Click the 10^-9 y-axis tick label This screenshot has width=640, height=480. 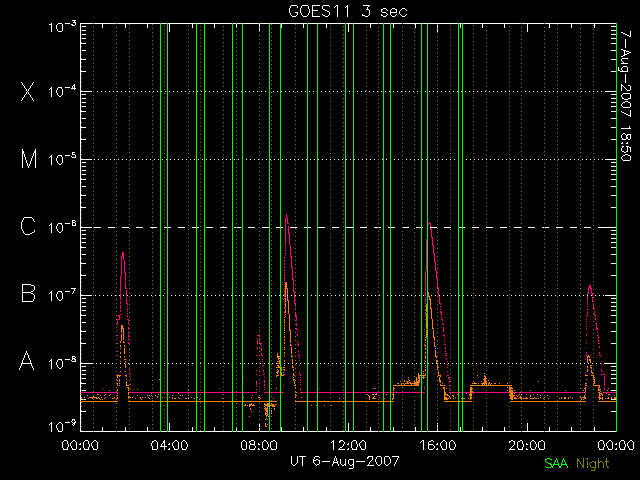62,427
